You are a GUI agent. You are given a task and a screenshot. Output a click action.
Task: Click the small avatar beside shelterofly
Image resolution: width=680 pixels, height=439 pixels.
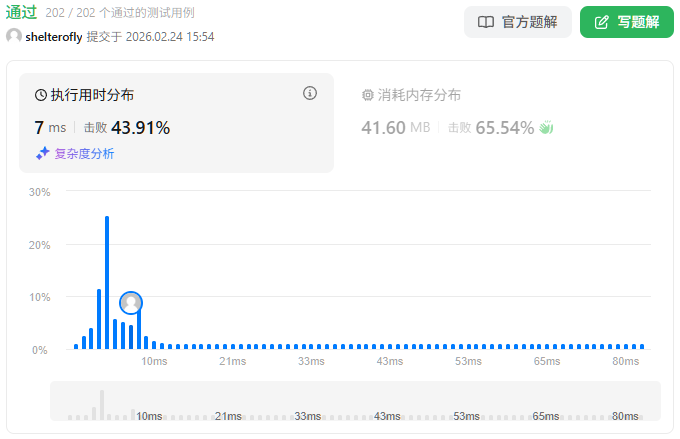pos(14,36)
